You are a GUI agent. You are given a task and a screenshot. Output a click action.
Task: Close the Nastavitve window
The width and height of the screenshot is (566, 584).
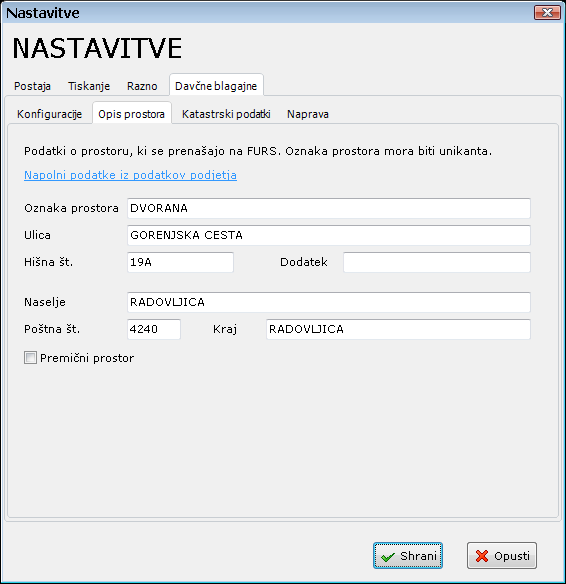pyautogui.click(x=547, y=13)
